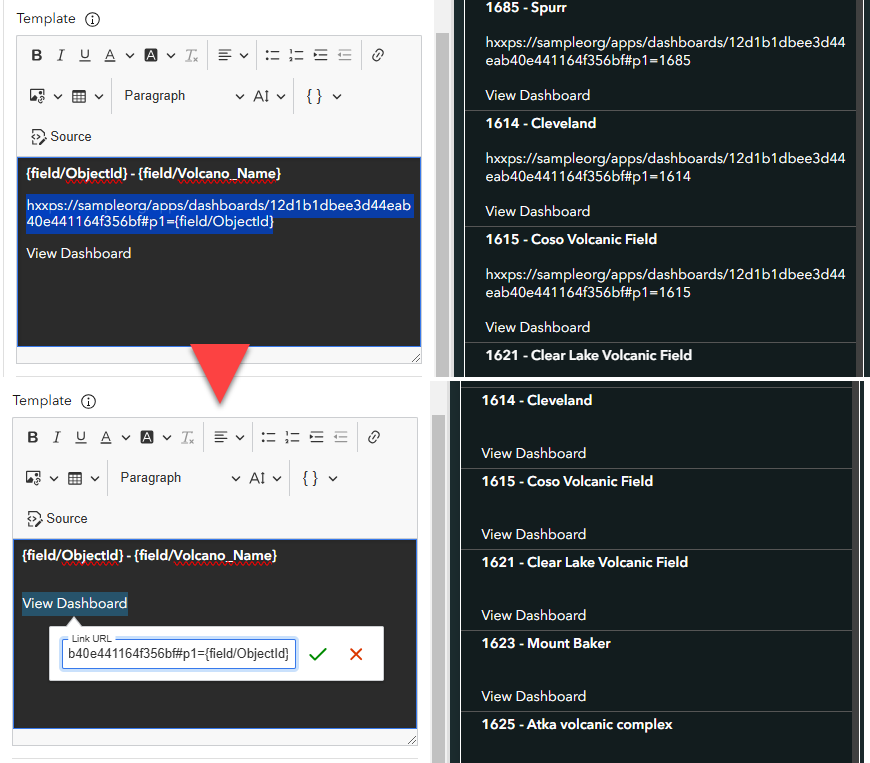Image resolution: width=870 pixels, height=763 pixels.
Task: Expand the curly braces dynamic text dropdown
Action: pos(320,95)
